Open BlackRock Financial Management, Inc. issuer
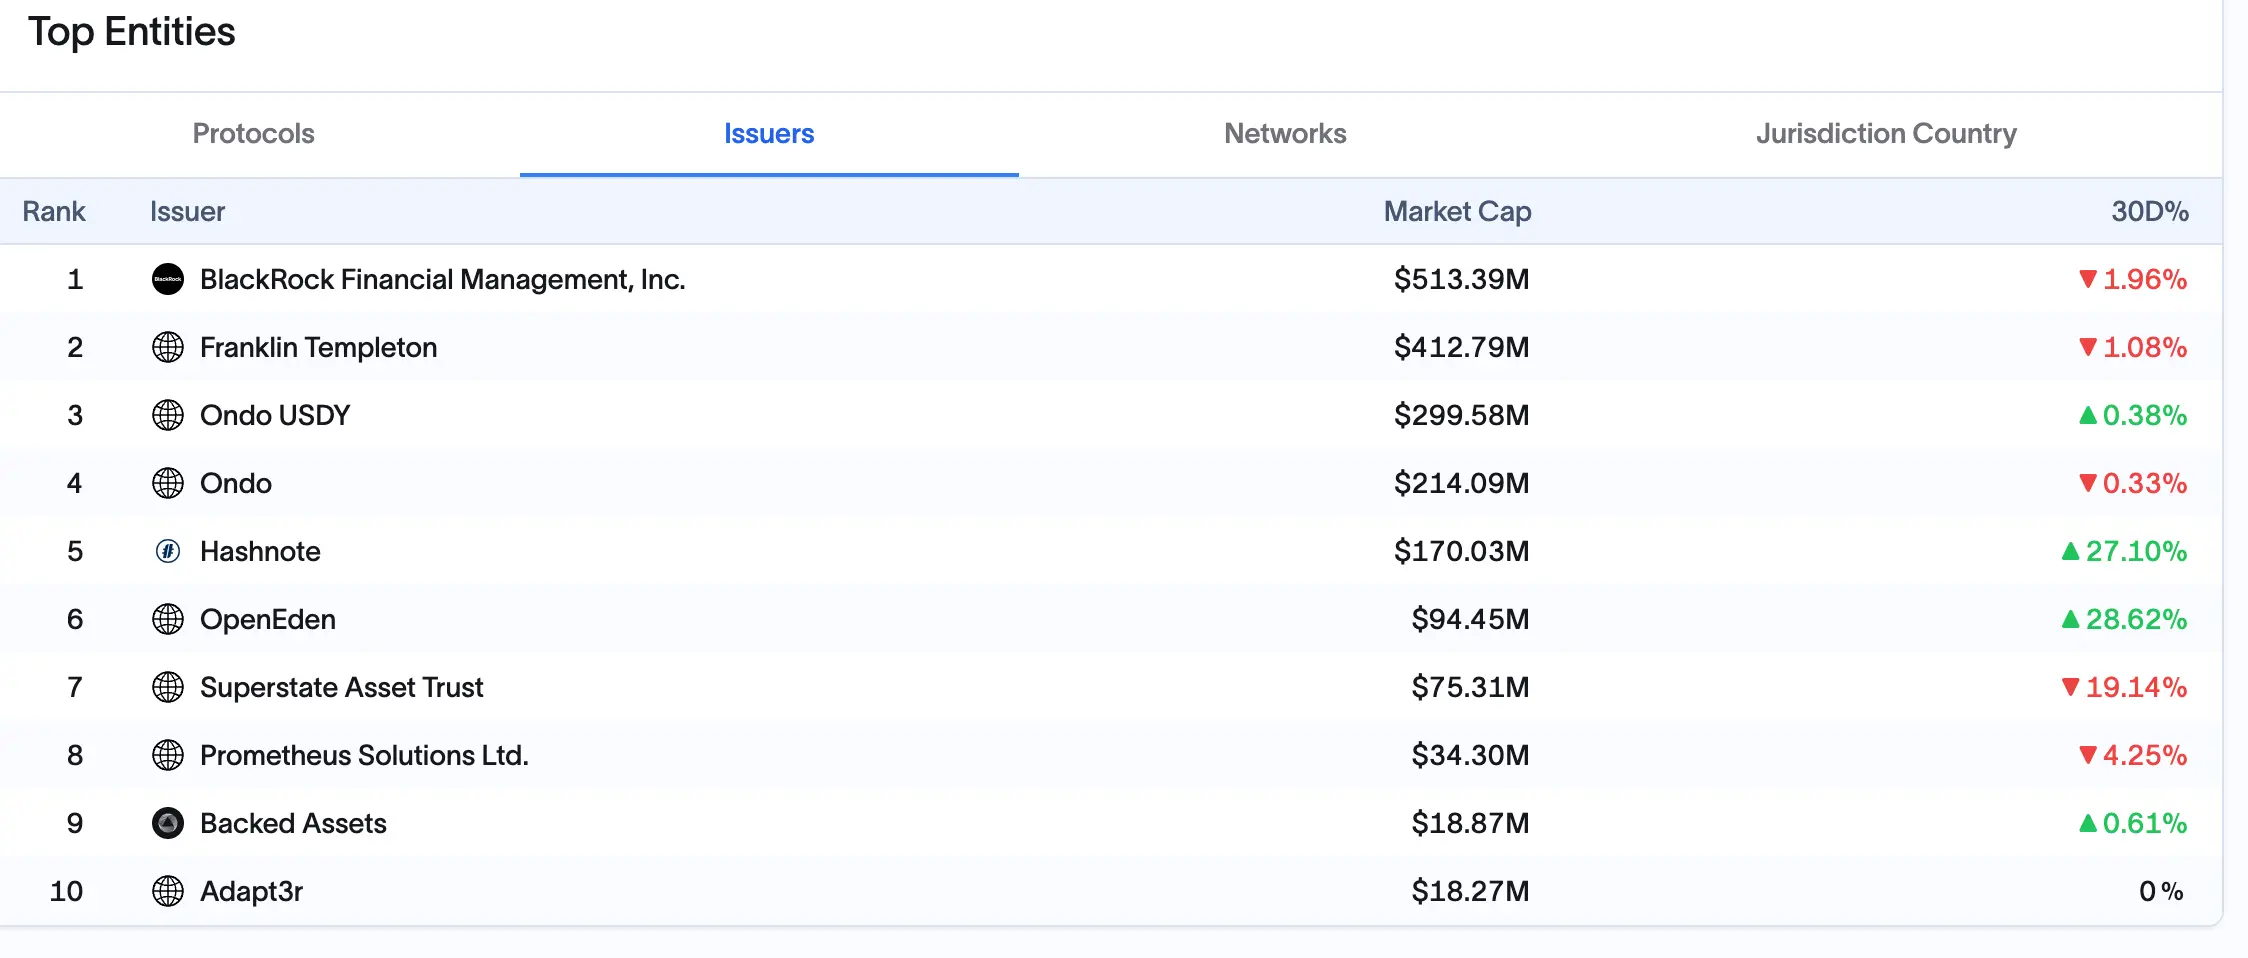The height and width of the screenshot is (958, 2248). pos(443,280)
